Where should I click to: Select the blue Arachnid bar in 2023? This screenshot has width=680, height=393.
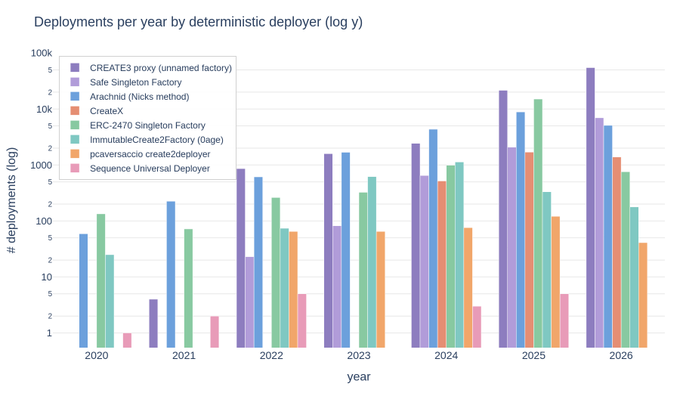pos(346,250)
